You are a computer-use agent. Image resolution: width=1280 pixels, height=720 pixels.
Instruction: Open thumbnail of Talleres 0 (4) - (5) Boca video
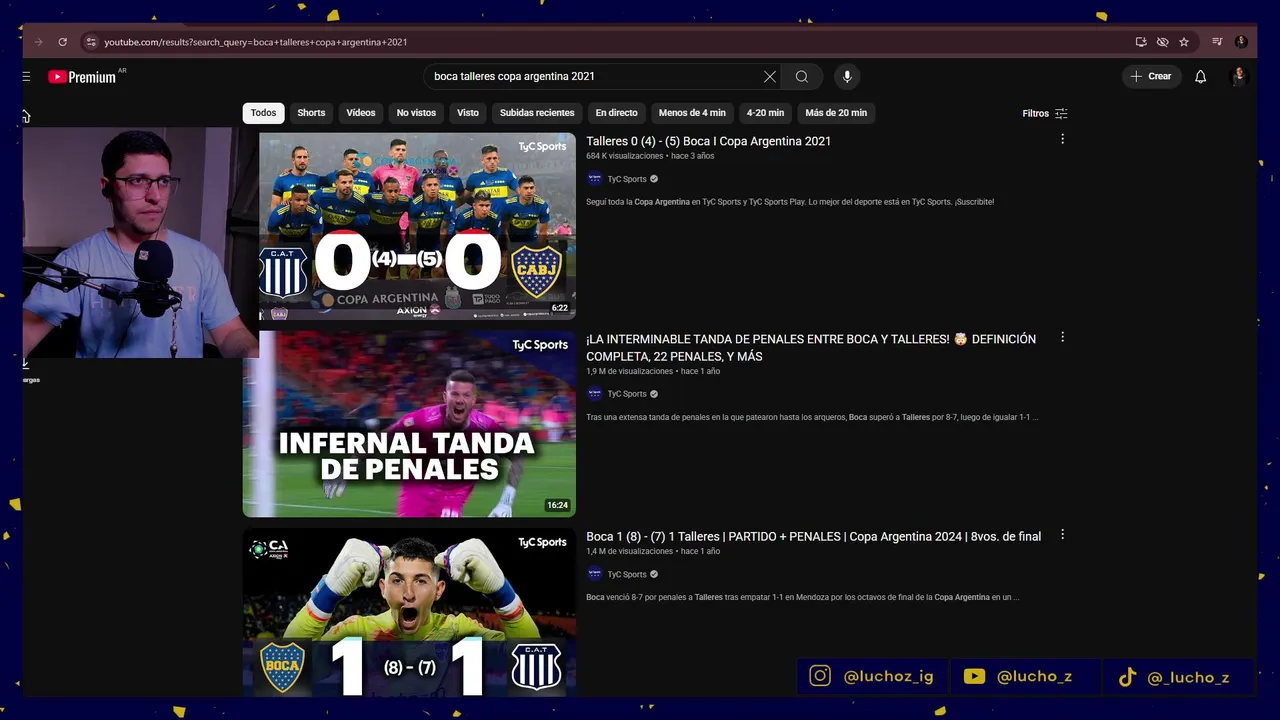(x=417, y=226)
